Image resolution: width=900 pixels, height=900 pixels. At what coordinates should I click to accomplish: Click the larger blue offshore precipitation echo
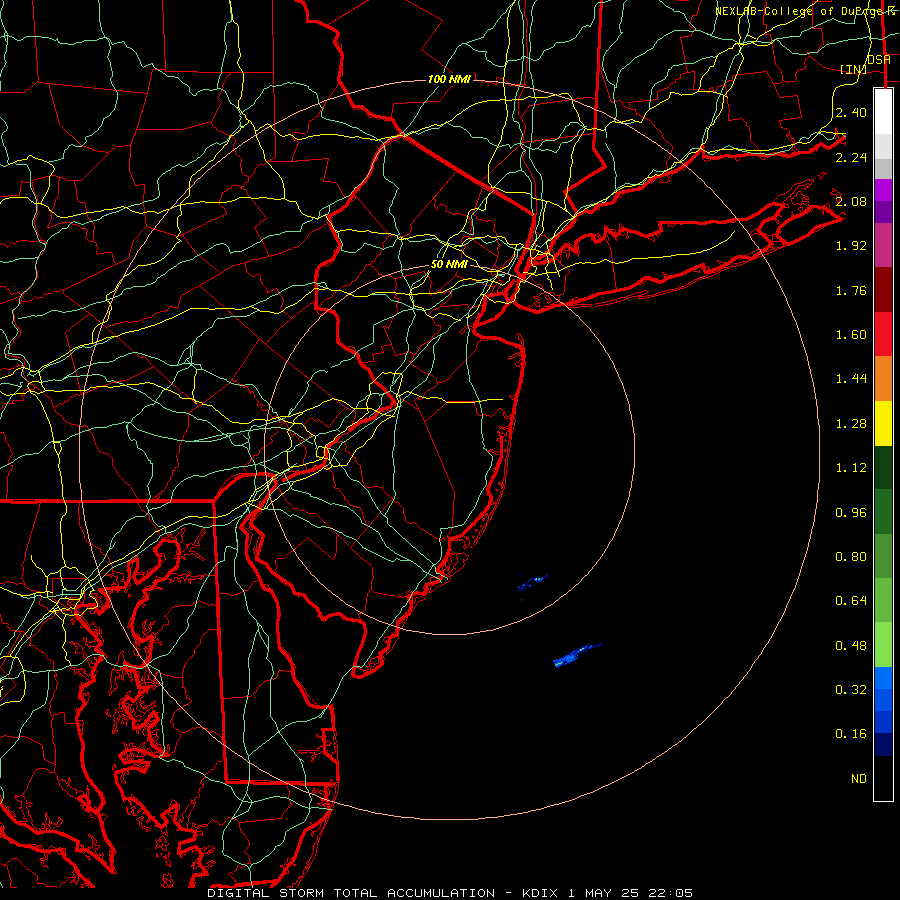point(576,655)
